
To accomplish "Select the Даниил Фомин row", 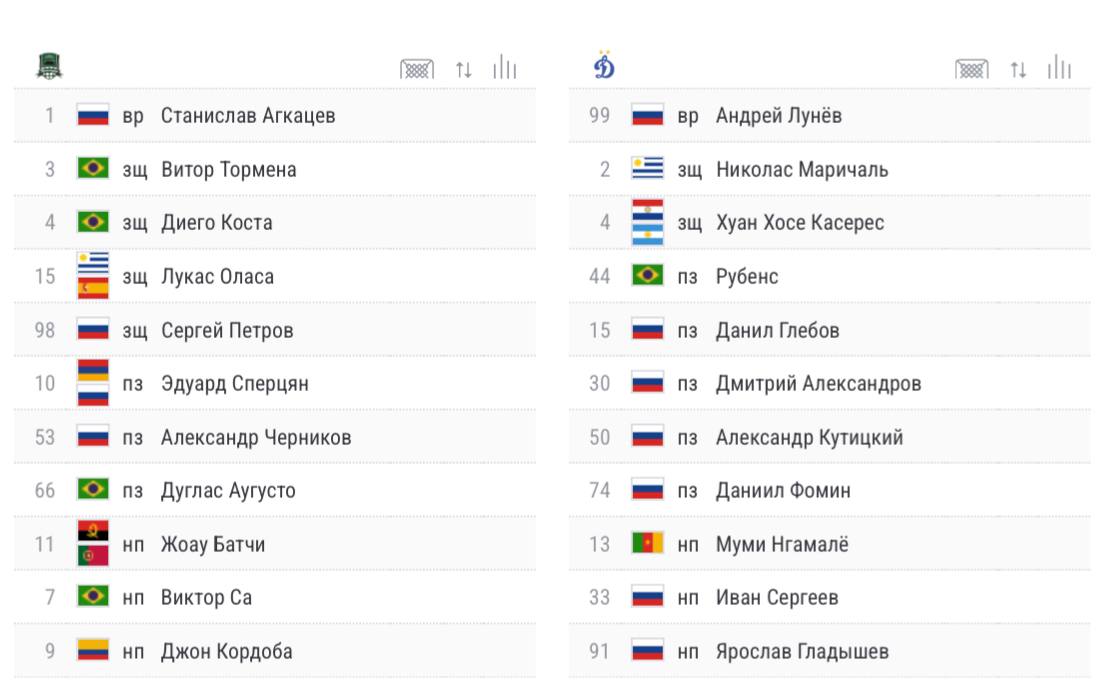I will (x=829, y=491).
